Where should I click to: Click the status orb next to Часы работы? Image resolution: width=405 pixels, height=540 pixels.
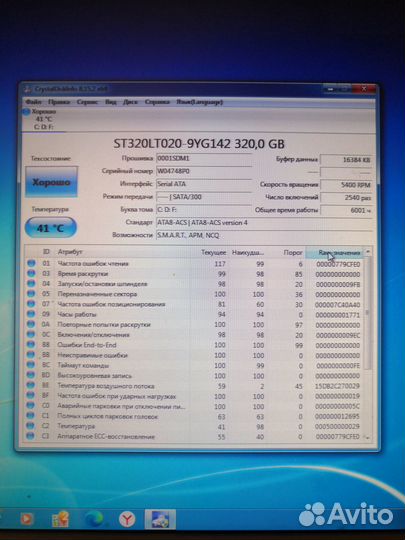(31, 314)
